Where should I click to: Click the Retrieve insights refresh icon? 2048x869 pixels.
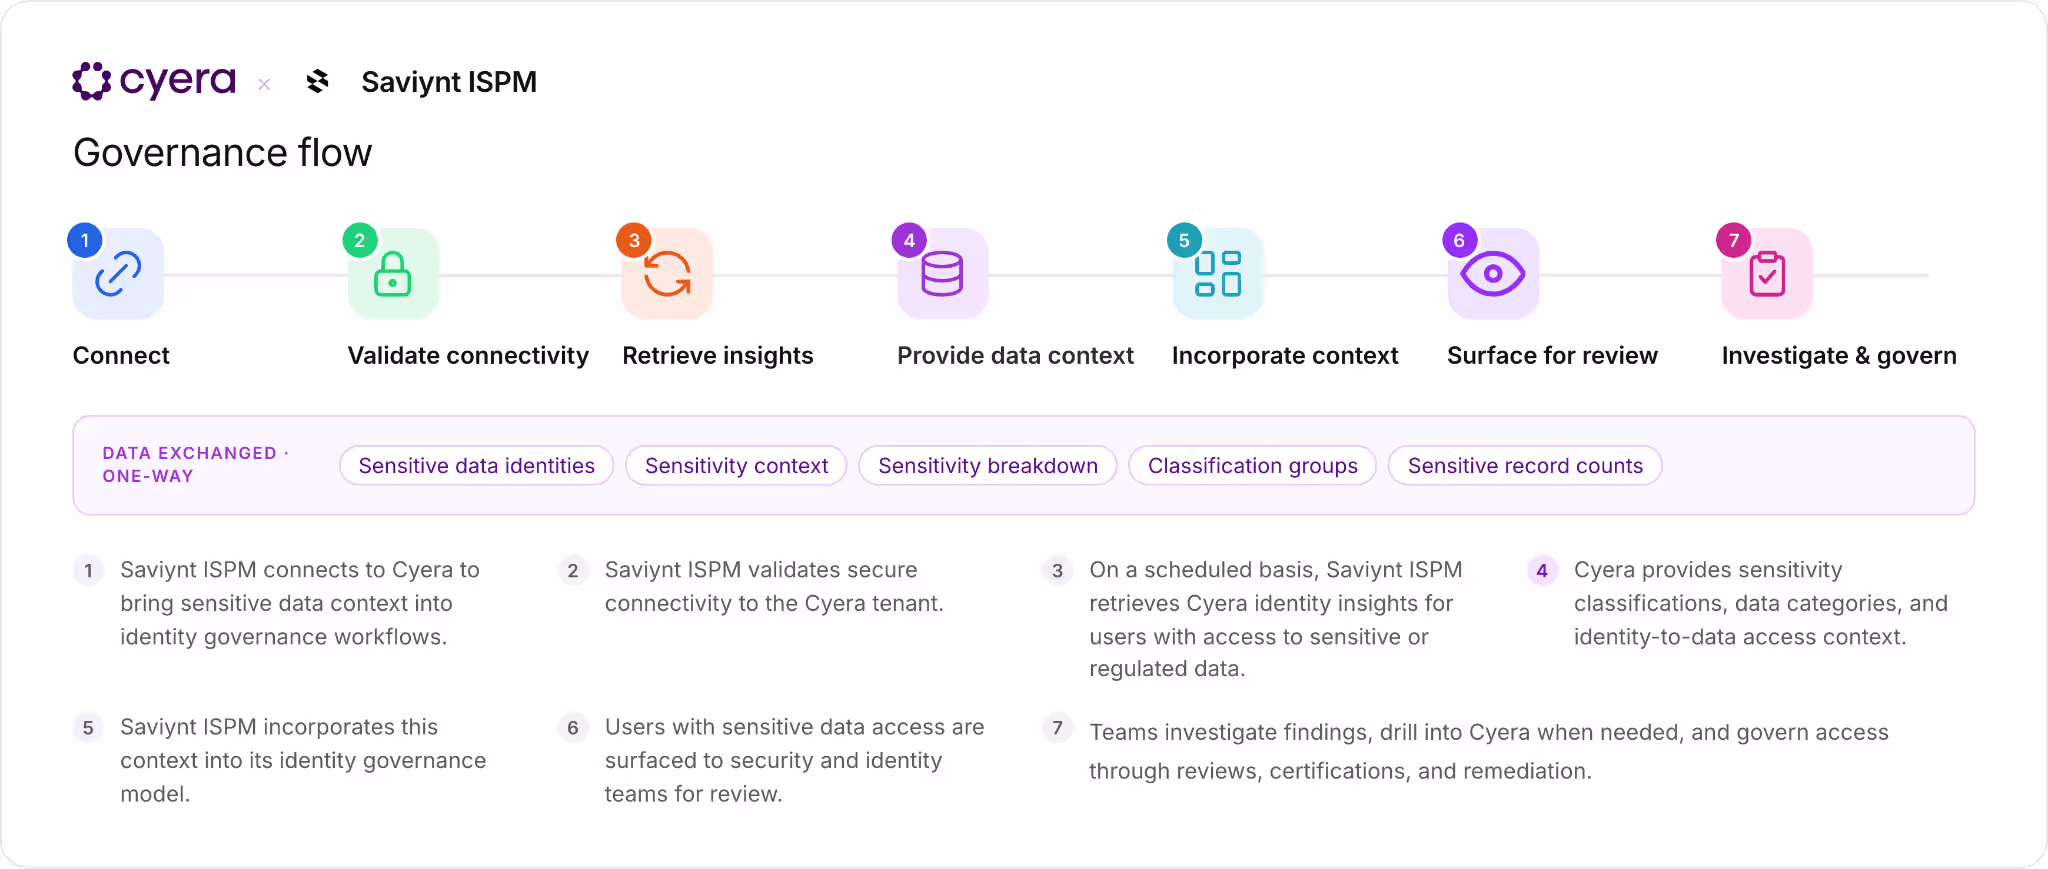point(667,274)
